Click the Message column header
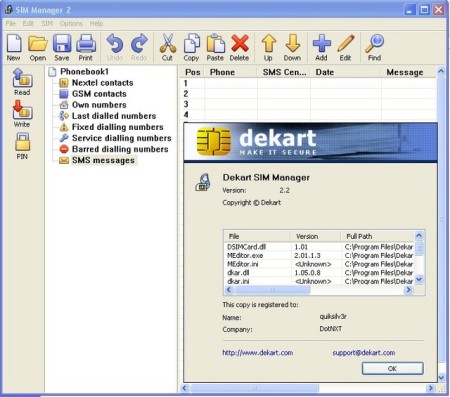450x397 pixels. pyautogui.click(x=409, y=72)
